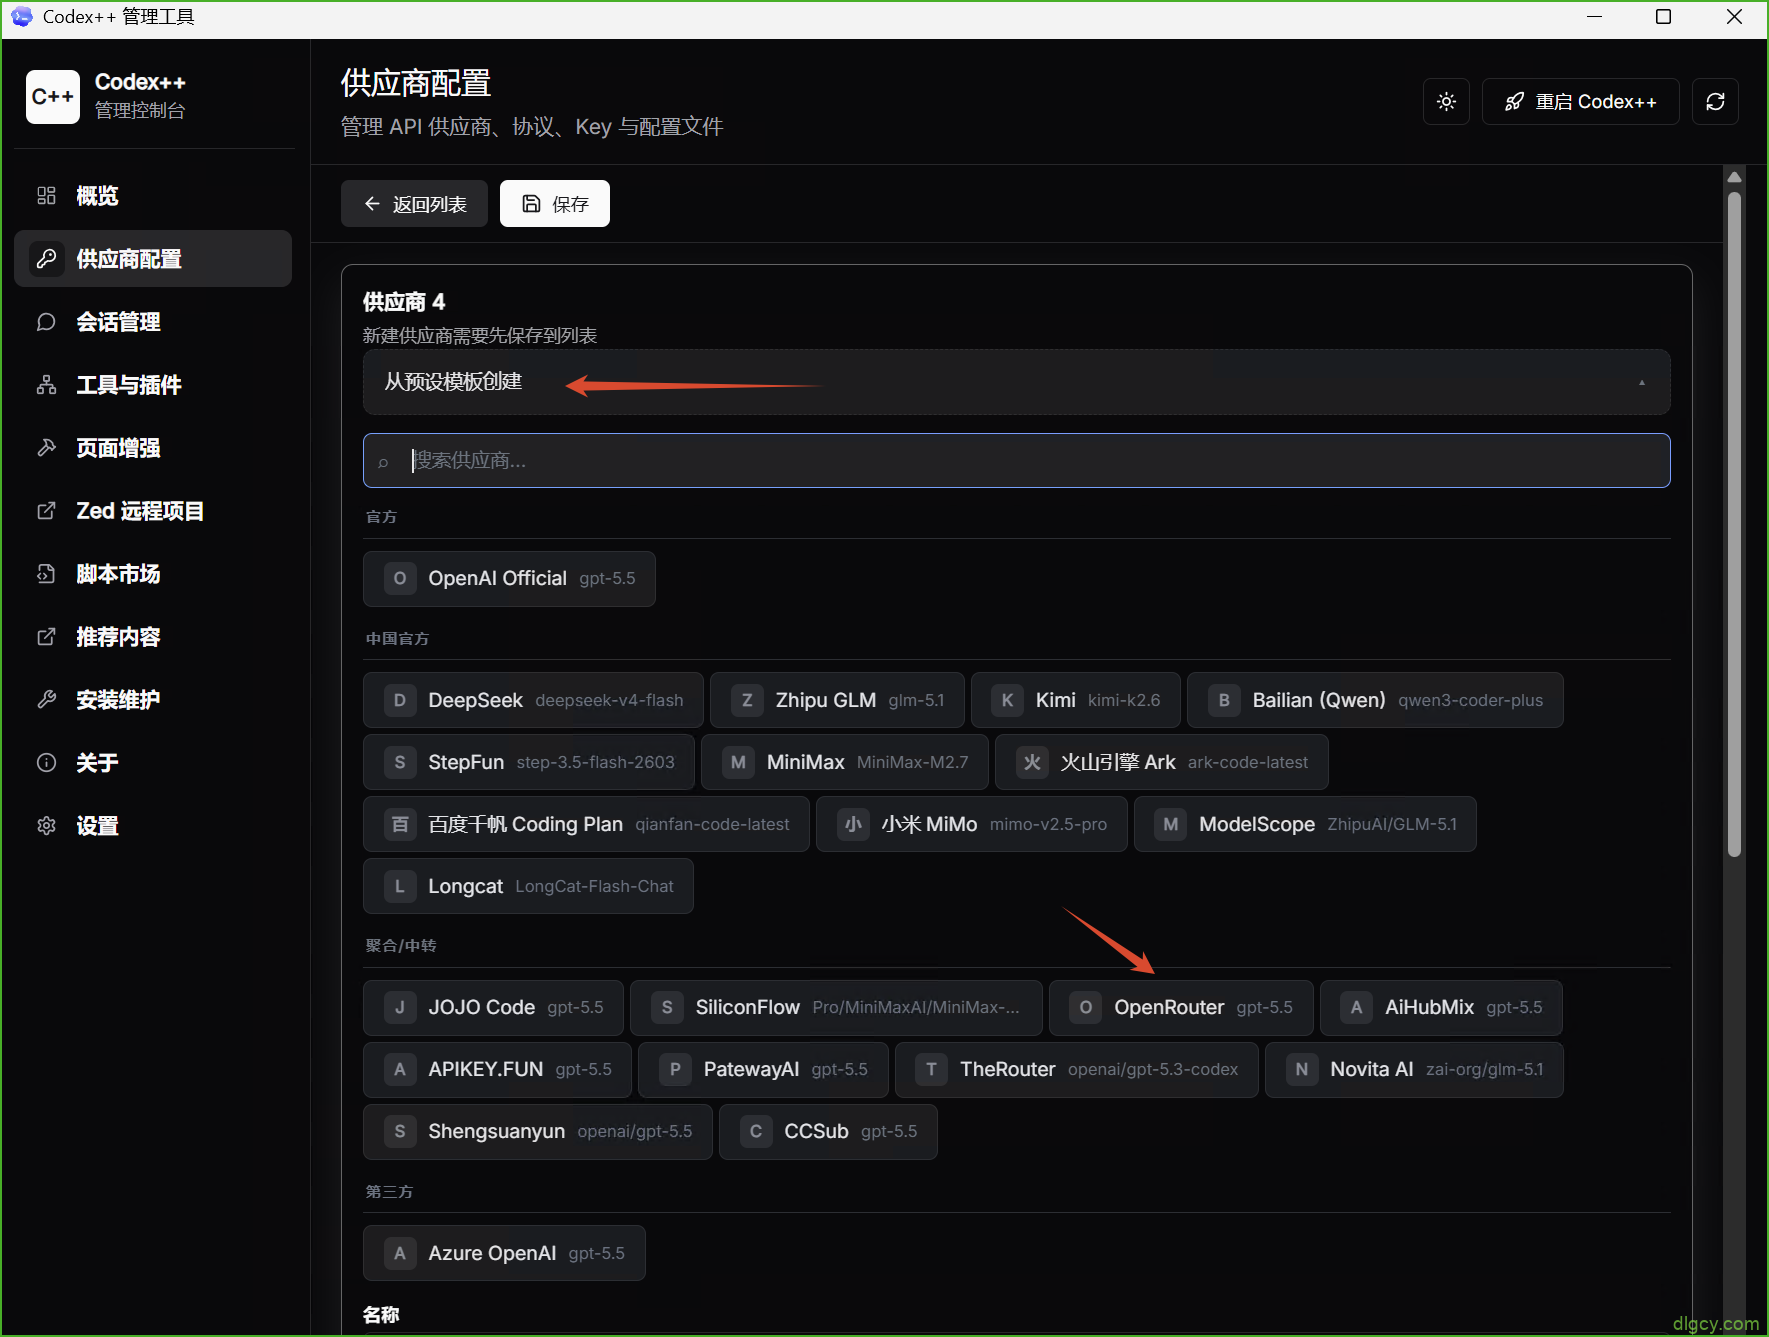Click the 搜索供应商 search field
Screen dimensions: 1769x1337
1016,461
